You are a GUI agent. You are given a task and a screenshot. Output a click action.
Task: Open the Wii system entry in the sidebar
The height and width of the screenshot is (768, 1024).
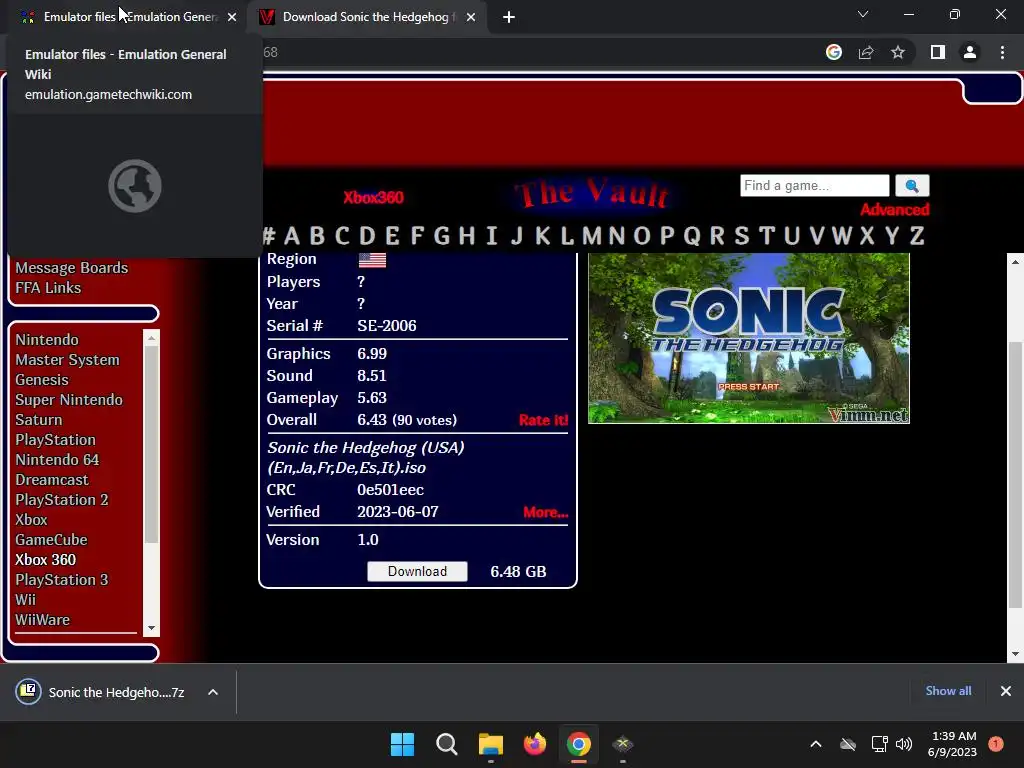(25, 600)
